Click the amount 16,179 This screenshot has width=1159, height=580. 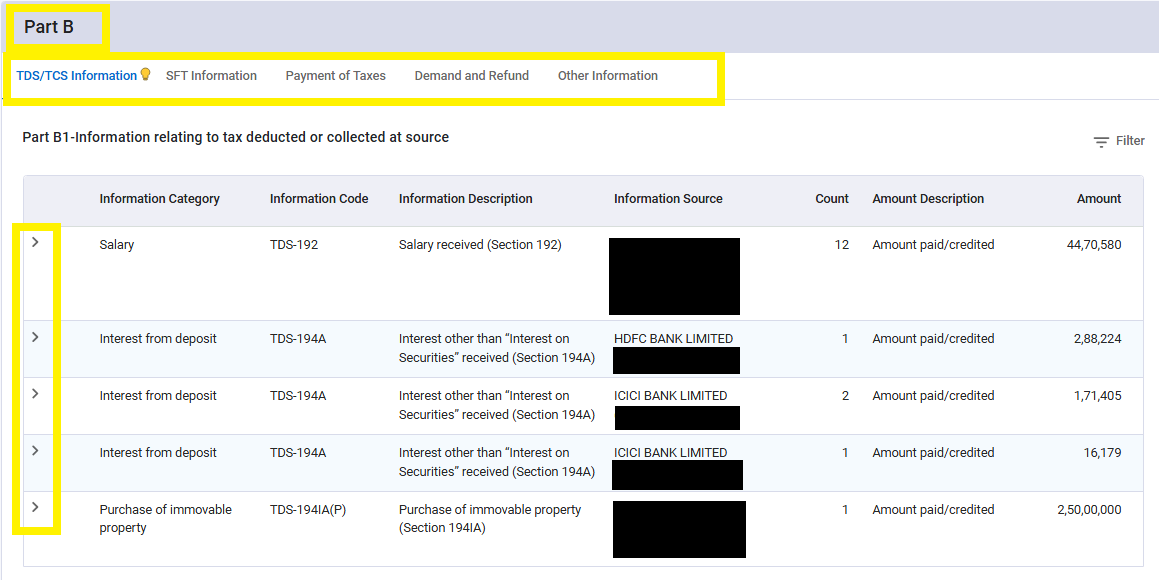coord(1103,452)
